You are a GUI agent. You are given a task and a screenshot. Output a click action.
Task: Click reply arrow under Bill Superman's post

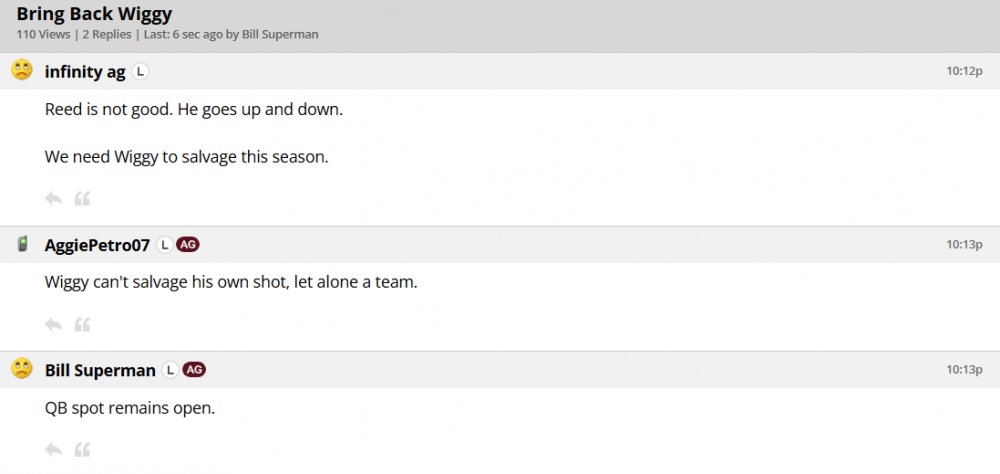(54, 449)
